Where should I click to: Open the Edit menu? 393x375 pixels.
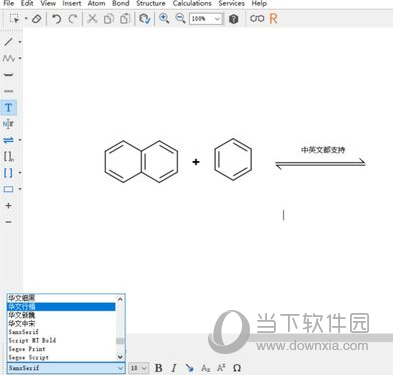[x=27, y=3]
